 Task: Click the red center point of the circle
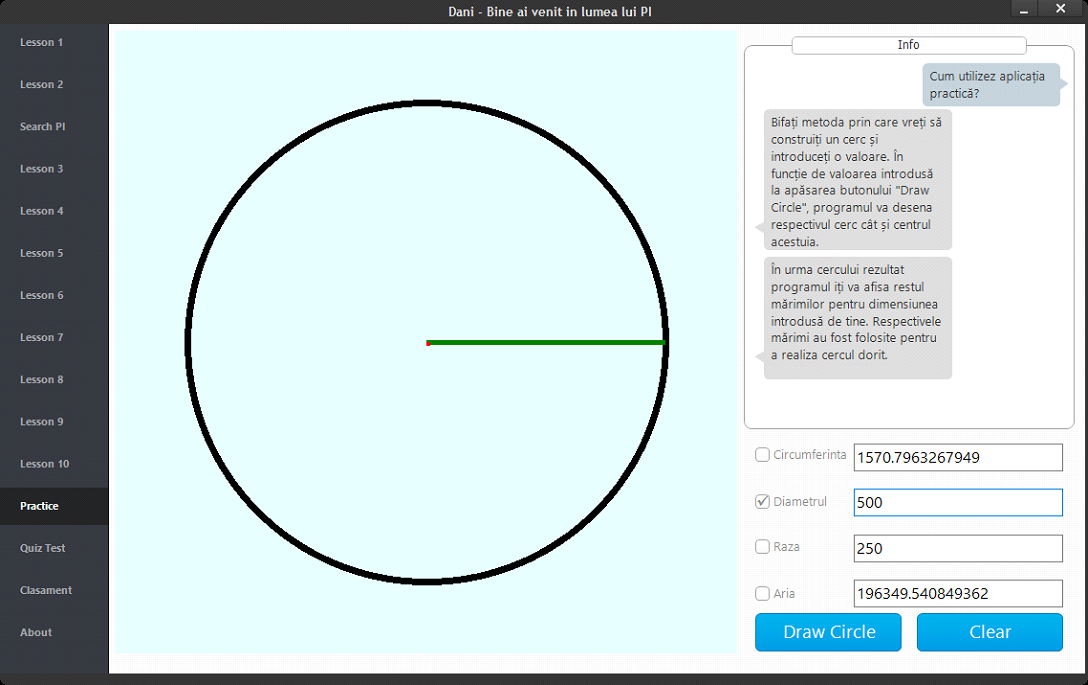point(428,344)
